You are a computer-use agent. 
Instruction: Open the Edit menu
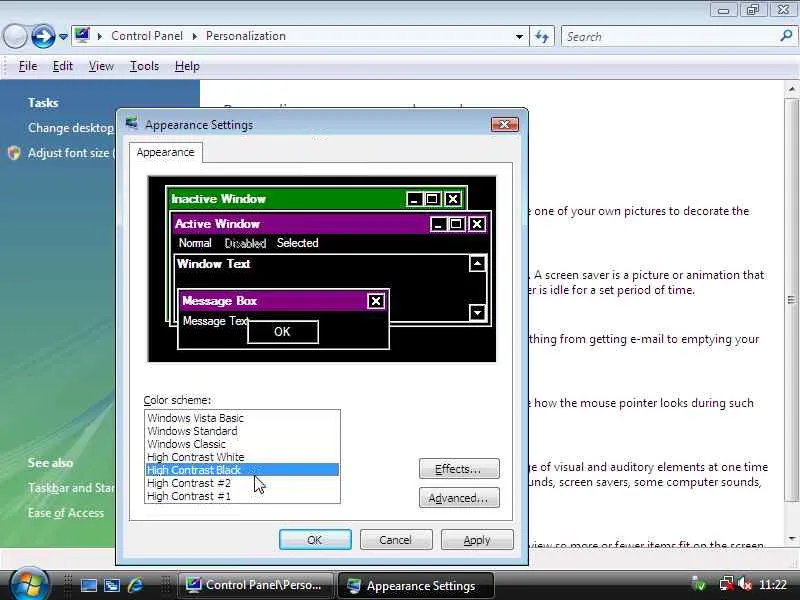pos(62,66)
